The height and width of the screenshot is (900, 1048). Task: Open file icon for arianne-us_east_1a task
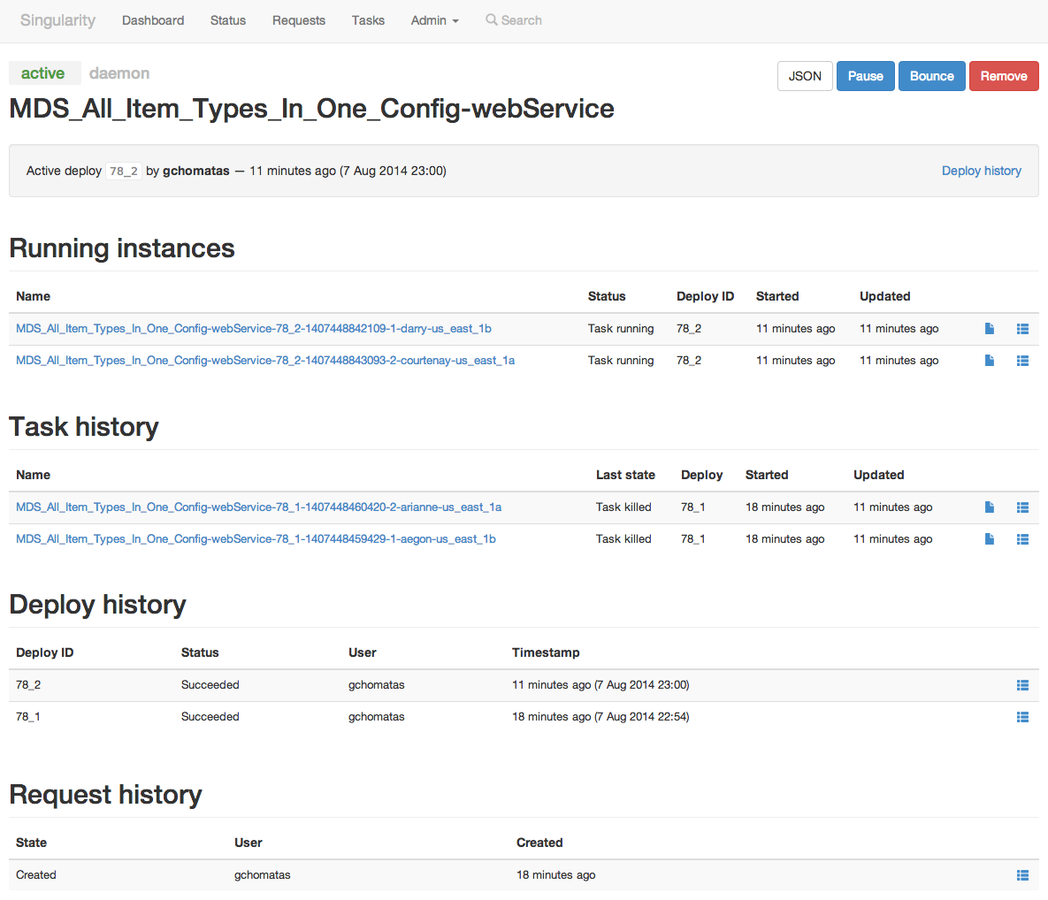(x=989, y=507)
